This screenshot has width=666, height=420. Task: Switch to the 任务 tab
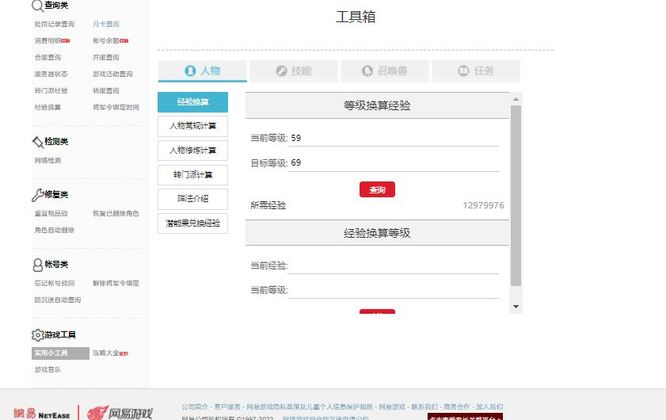click(x=476, y=70)
